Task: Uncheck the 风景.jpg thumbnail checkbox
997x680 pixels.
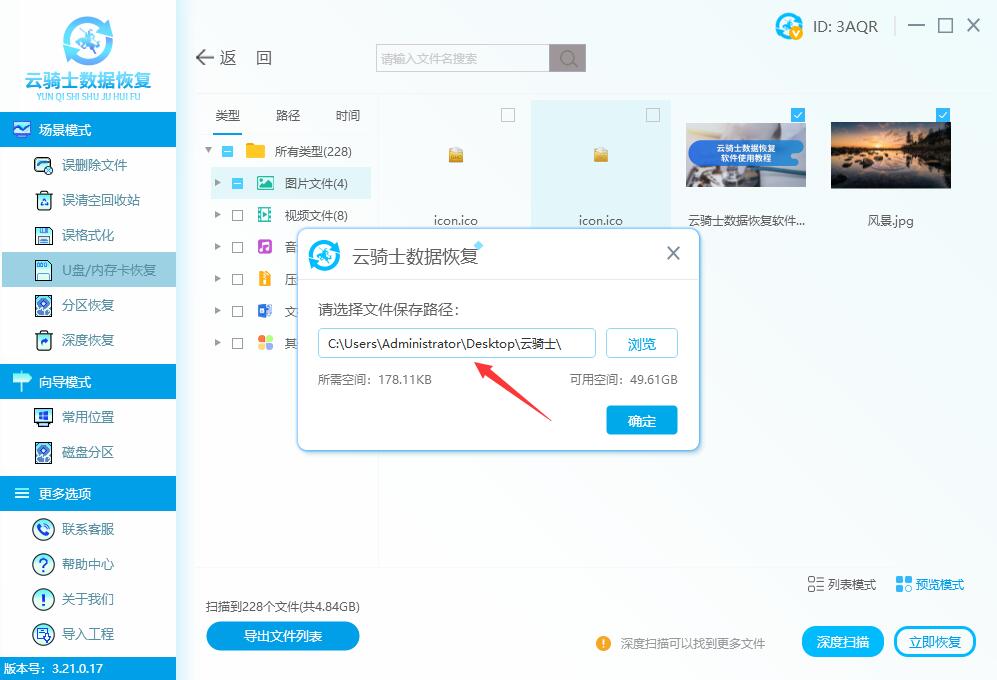Action: tap(942, 115)
